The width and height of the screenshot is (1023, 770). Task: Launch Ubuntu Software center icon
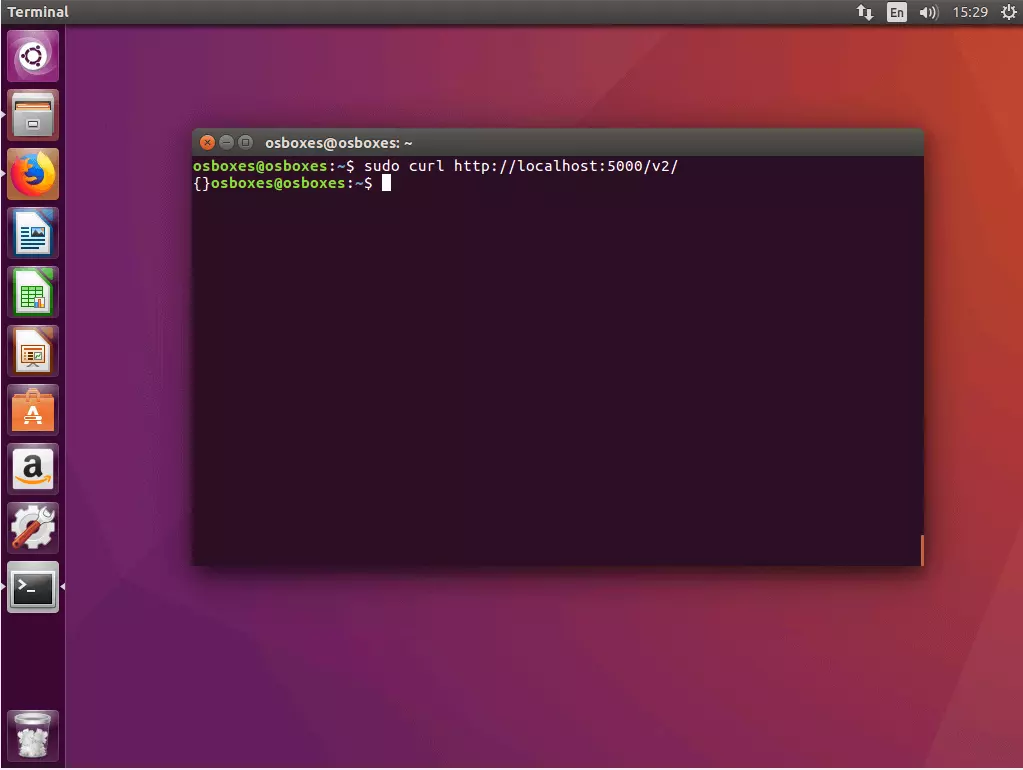33,410
